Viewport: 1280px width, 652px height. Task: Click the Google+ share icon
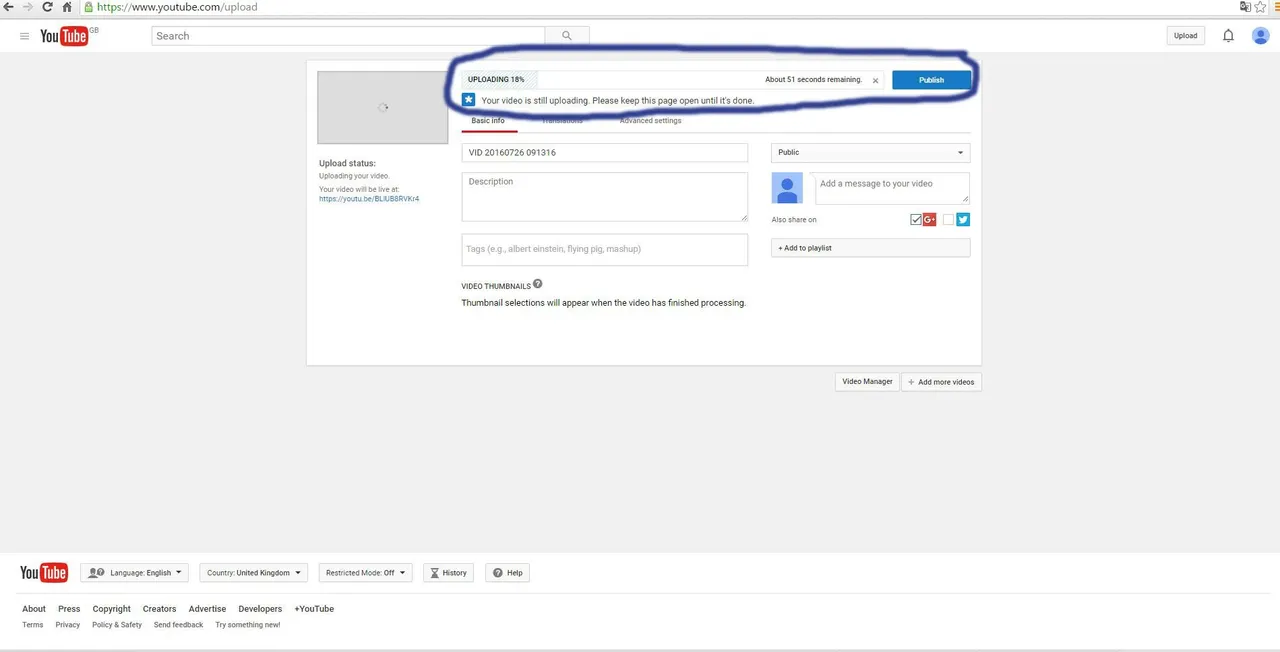click(929, 220)
